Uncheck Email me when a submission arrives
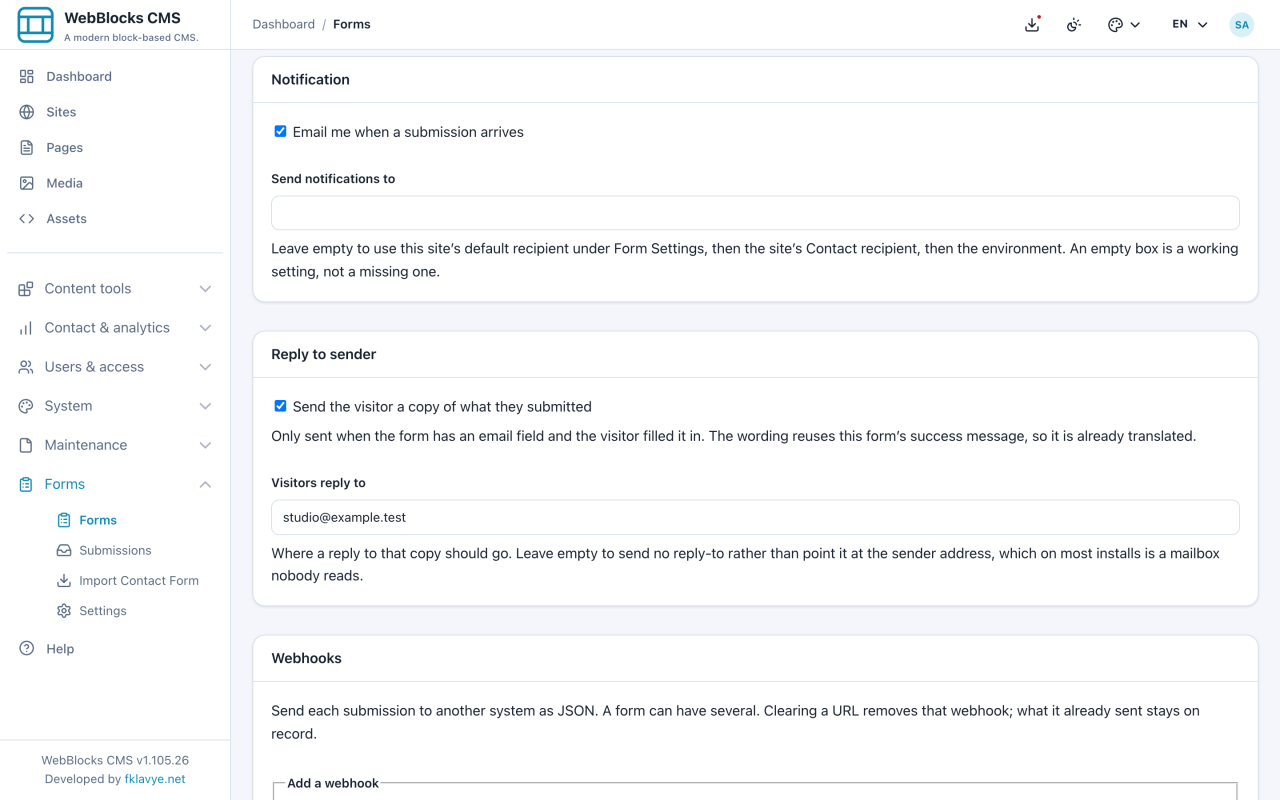 tap(280, 131)
